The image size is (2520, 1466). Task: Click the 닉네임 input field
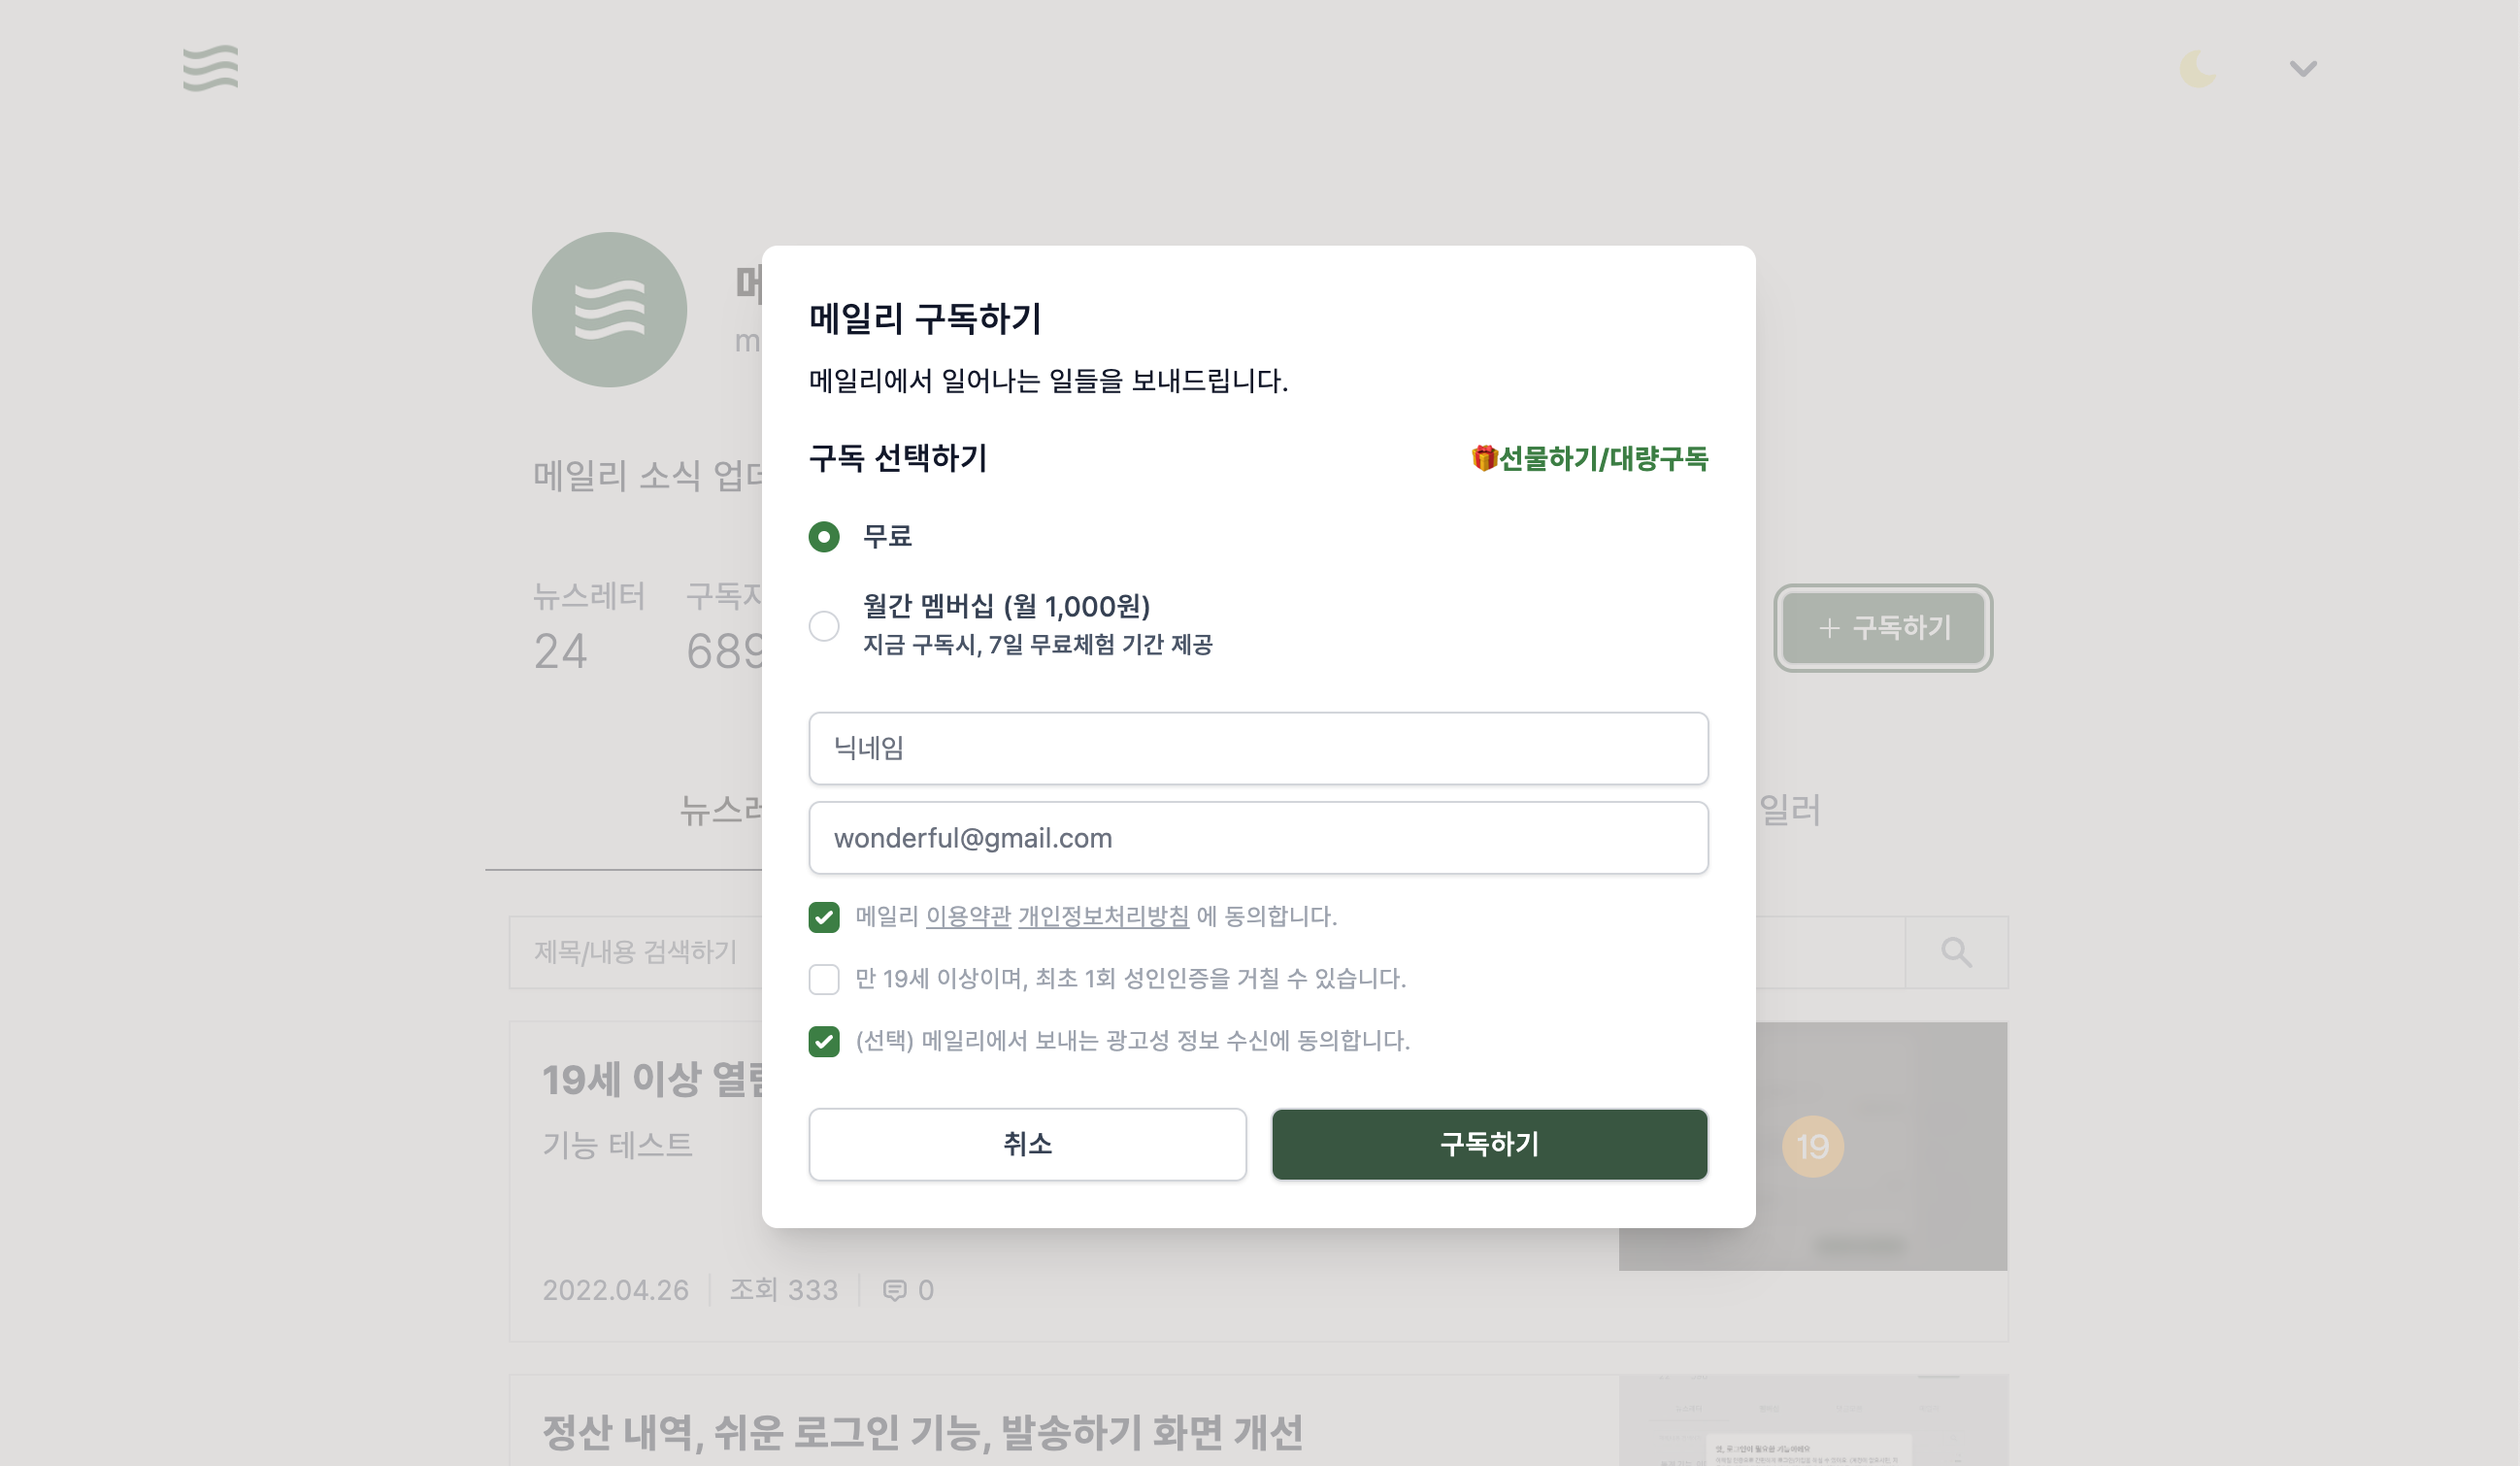(1258, 748)
